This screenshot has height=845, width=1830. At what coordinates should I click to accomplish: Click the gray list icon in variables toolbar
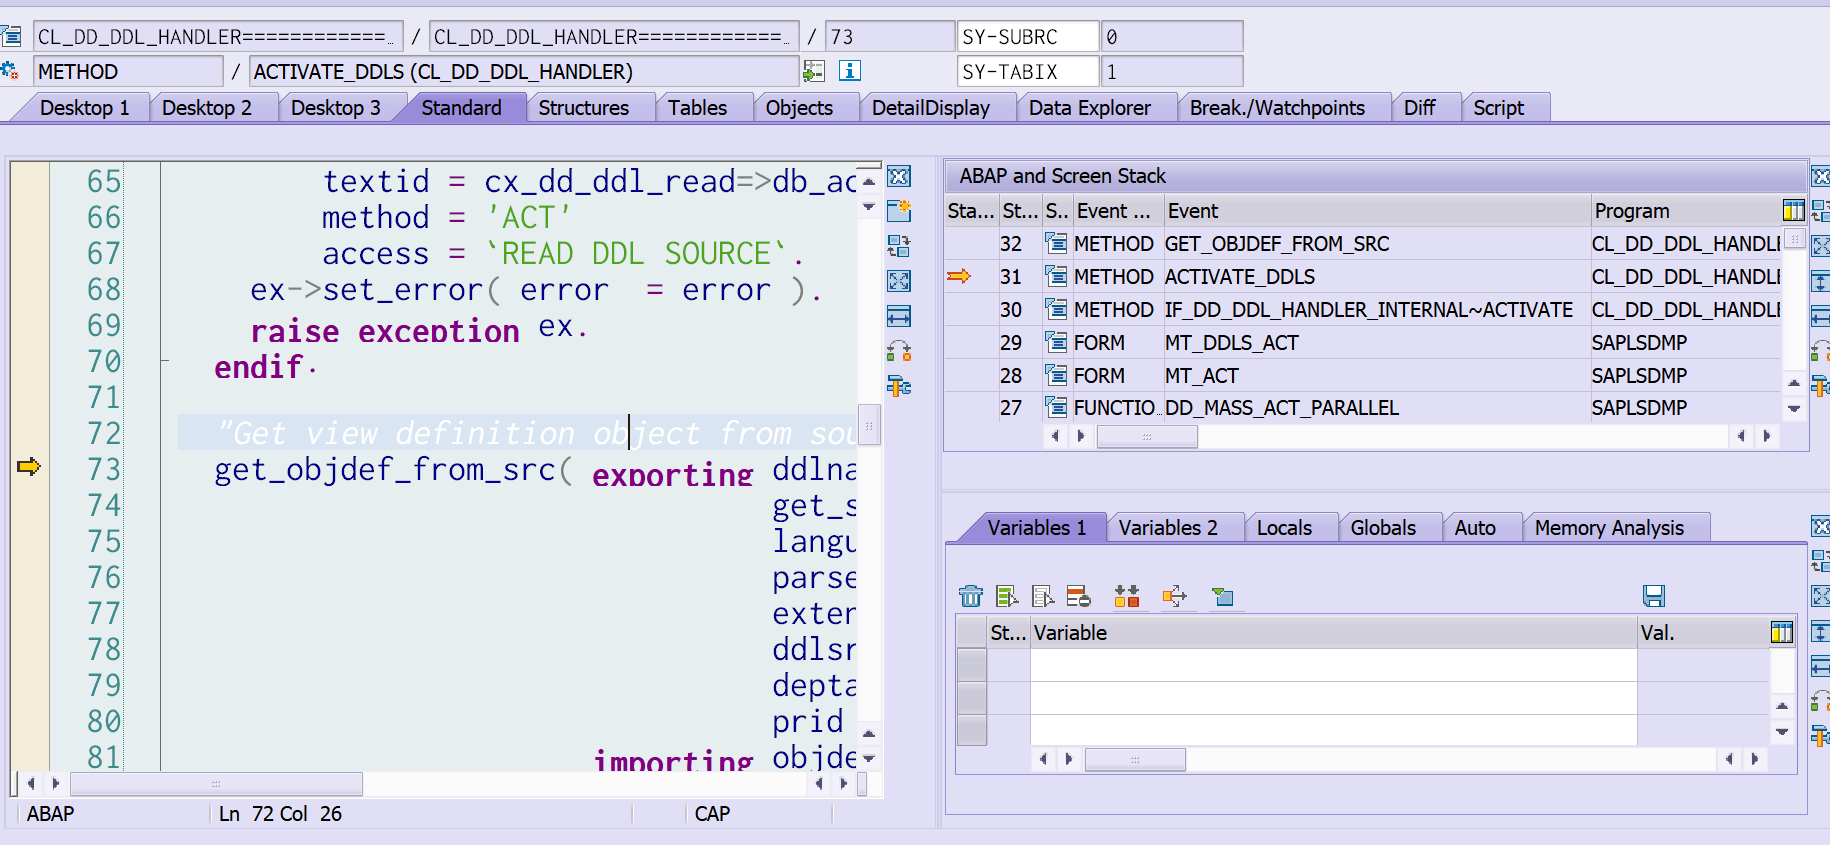click(1043, 596)
